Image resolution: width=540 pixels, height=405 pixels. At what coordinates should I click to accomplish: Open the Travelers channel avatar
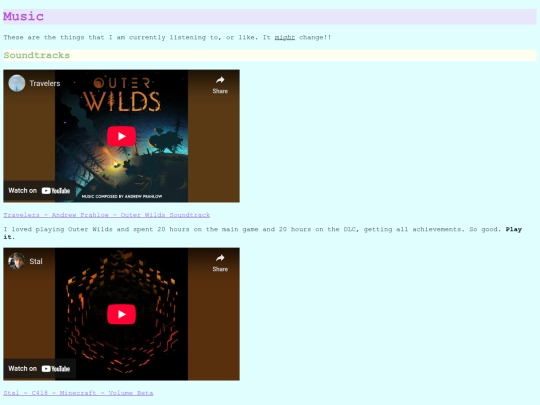[17, 83]
